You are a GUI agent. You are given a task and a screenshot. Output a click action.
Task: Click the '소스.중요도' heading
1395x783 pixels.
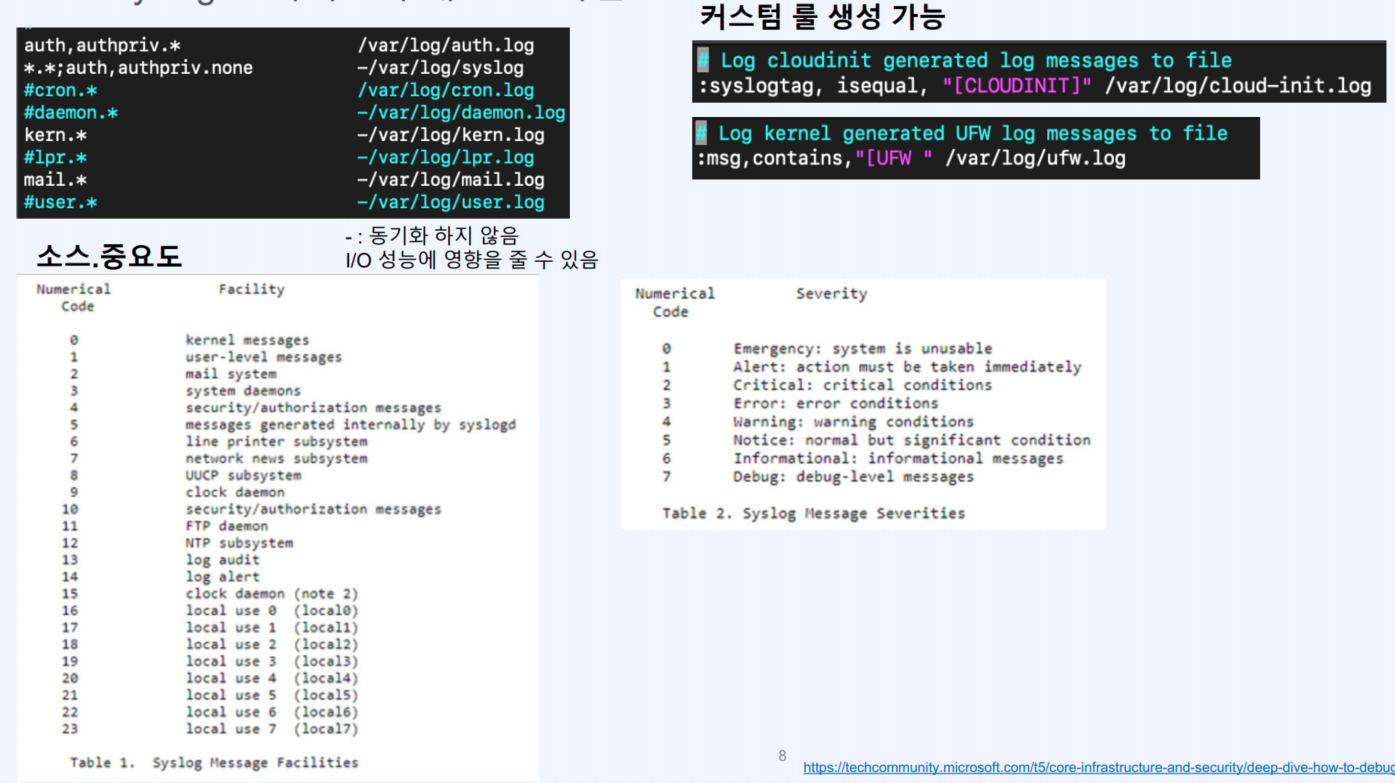point(109,257)
